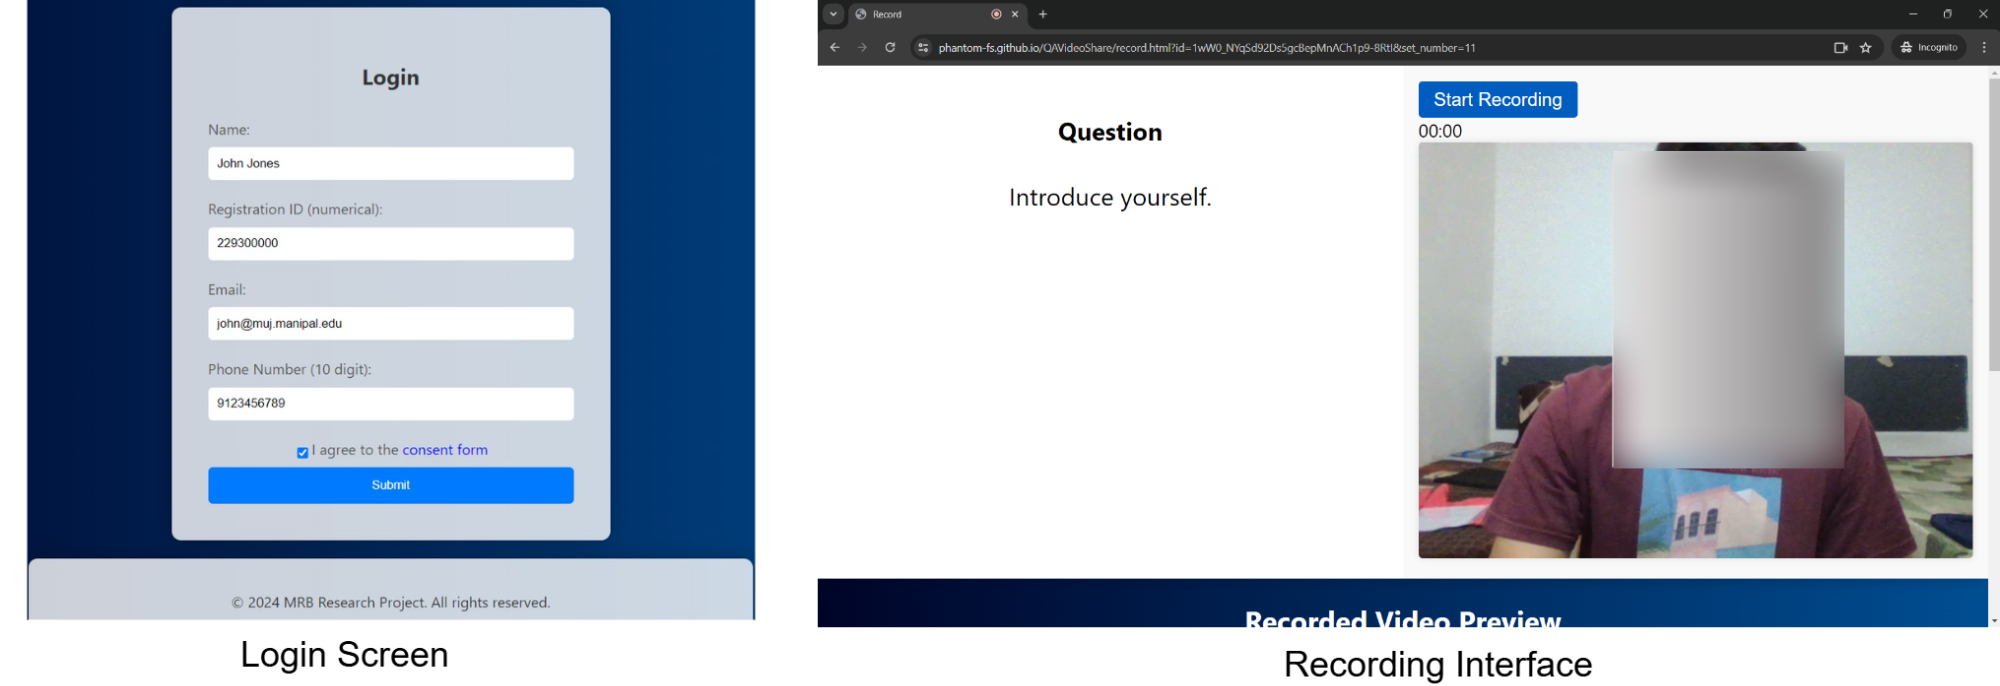Open the consent form link

(x=445, y=450)
